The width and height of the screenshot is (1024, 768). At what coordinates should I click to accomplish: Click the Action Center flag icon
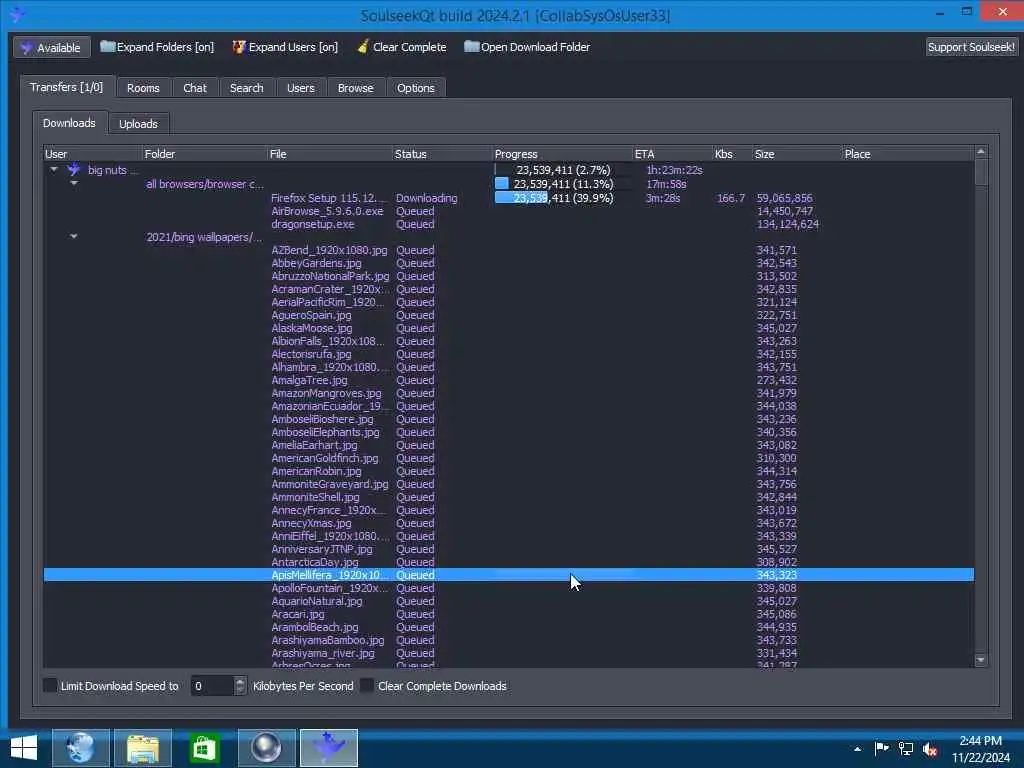pyautogui.click(x=881, y=748)
